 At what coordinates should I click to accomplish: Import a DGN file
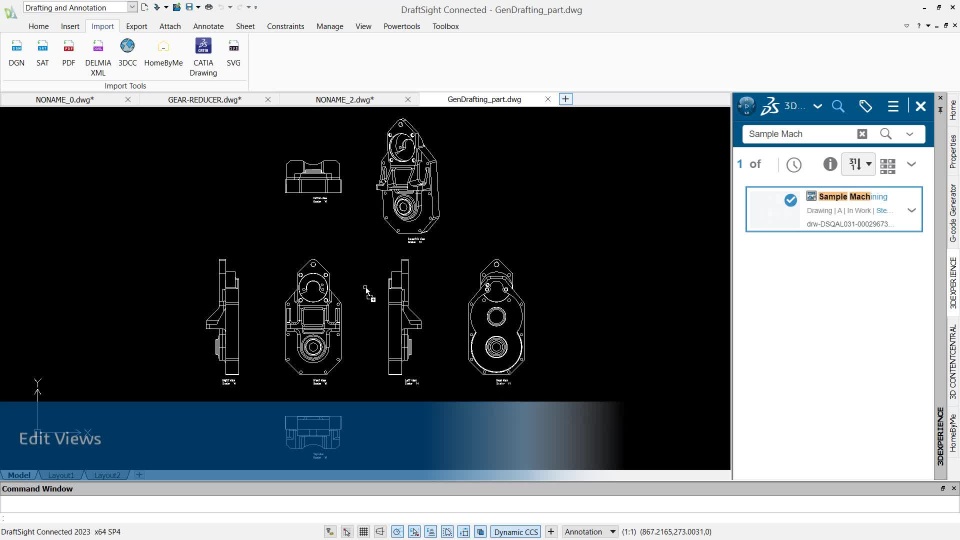click(17, 53)
